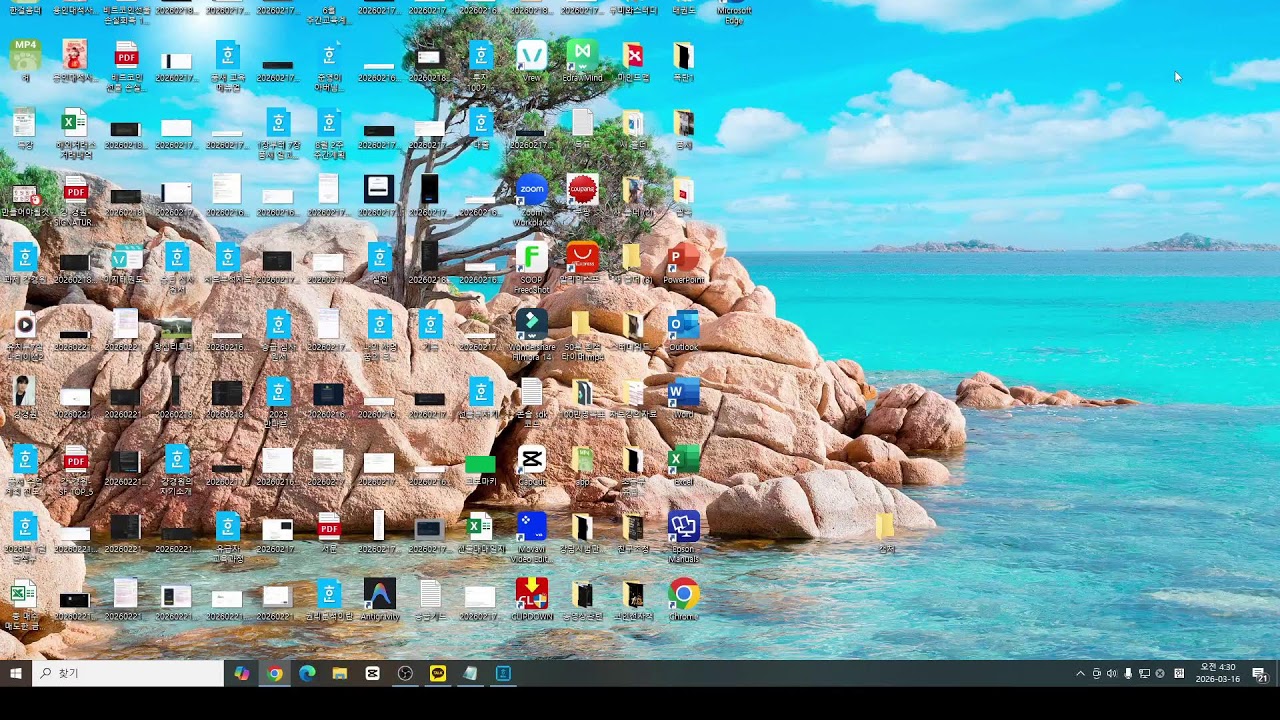Select the Zoom Workplace shortcut

click(x=532, y=200)
